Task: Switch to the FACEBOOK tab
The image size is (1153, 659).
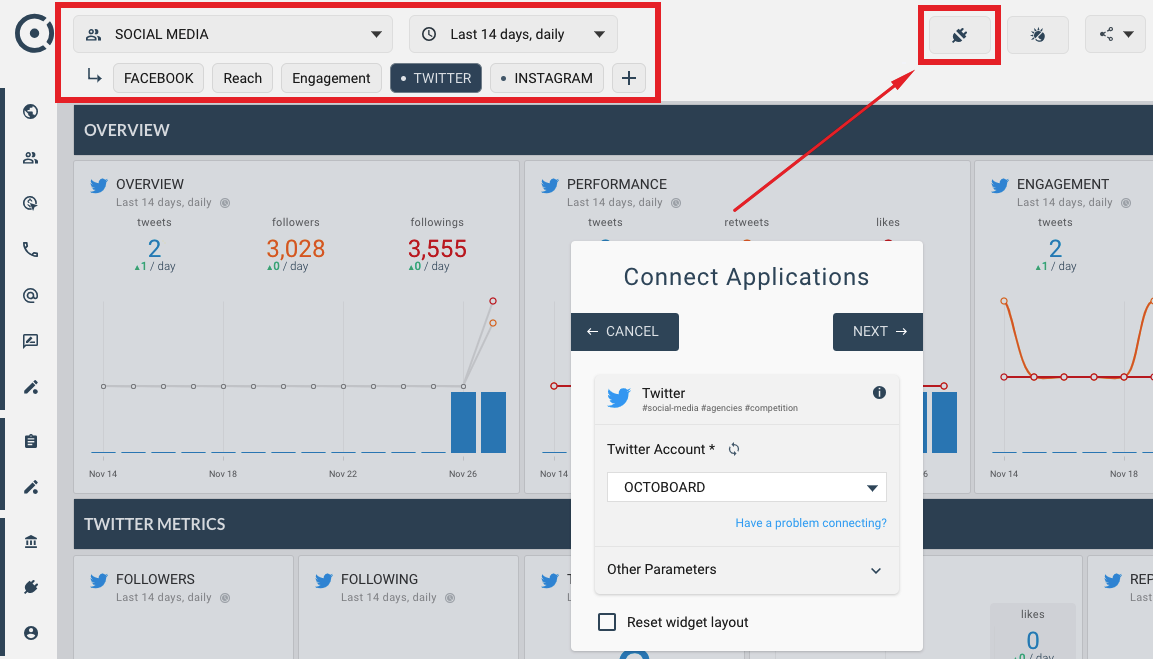Action: coord(158,78)
